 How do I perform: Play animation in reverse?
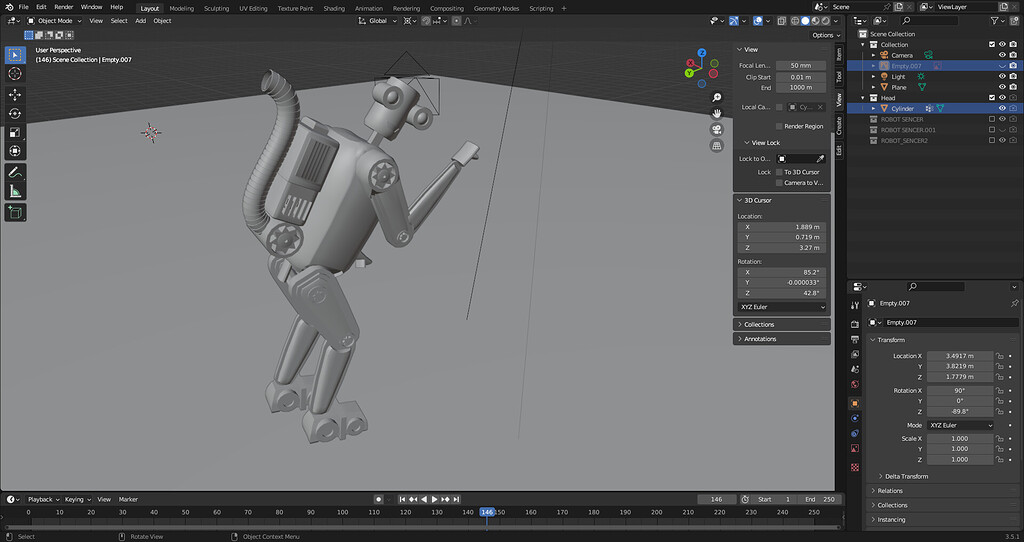[424, 500]
